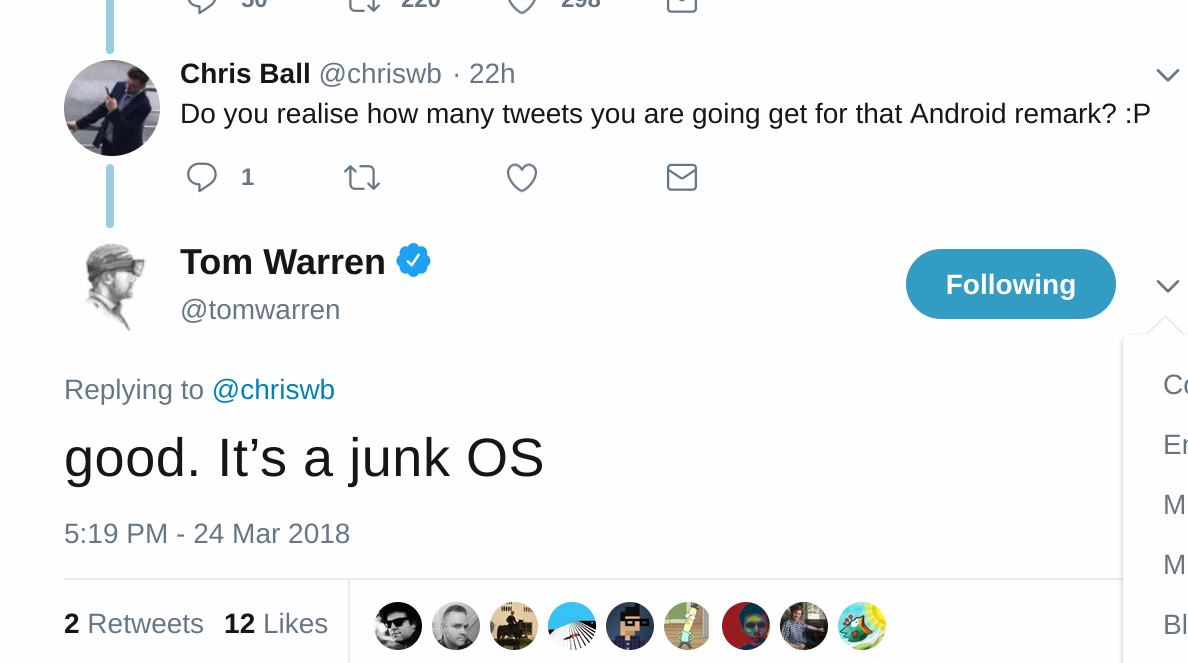Open the 5:19 PM tweet timestamp
The image size is (1188, 663).
click(207, 533)
